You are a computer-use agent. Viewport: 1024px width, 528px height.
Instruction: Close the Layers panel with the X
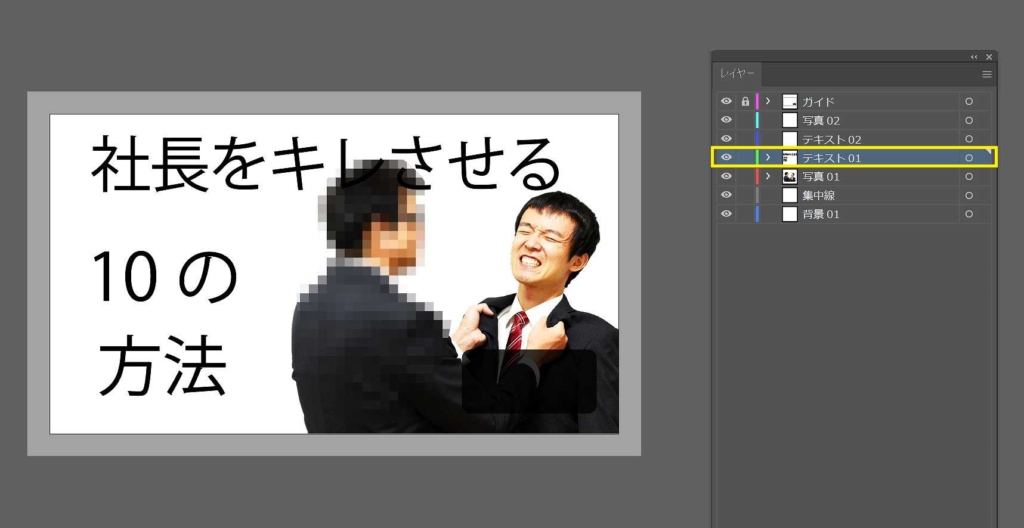(989, 58)
